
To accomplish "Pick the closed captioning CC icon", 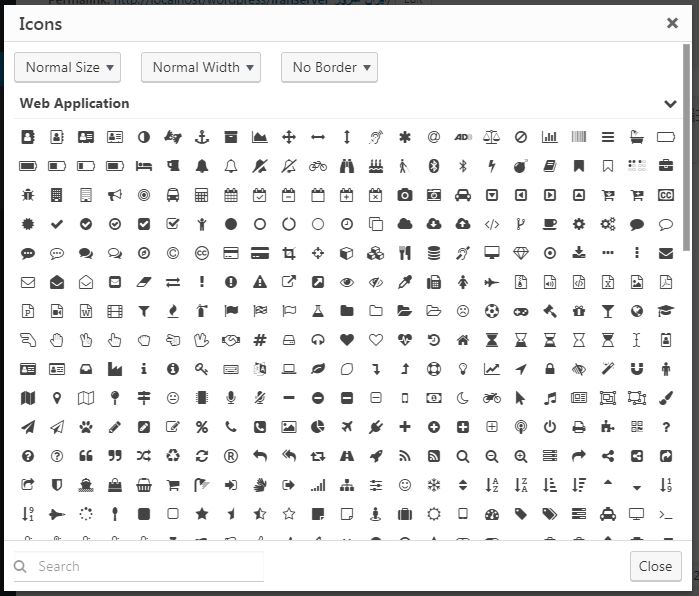I will tap(666, 195).
